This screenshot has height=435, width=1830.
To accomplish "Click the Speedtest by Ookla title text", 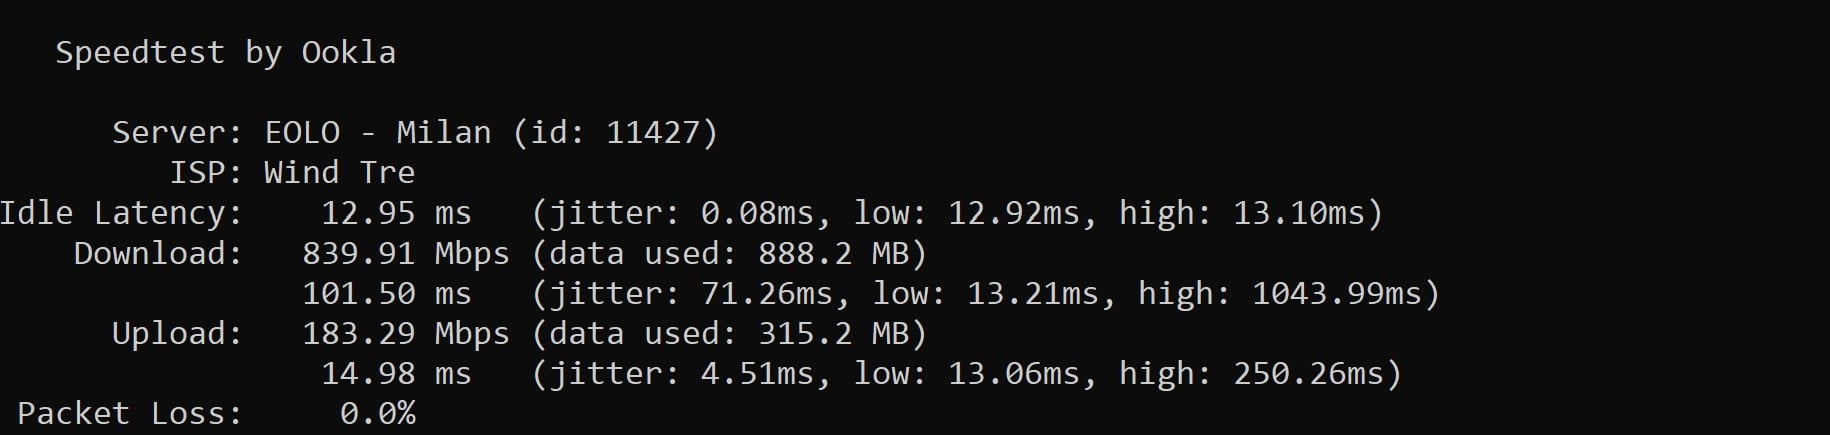I will click(x=225, y=52).
